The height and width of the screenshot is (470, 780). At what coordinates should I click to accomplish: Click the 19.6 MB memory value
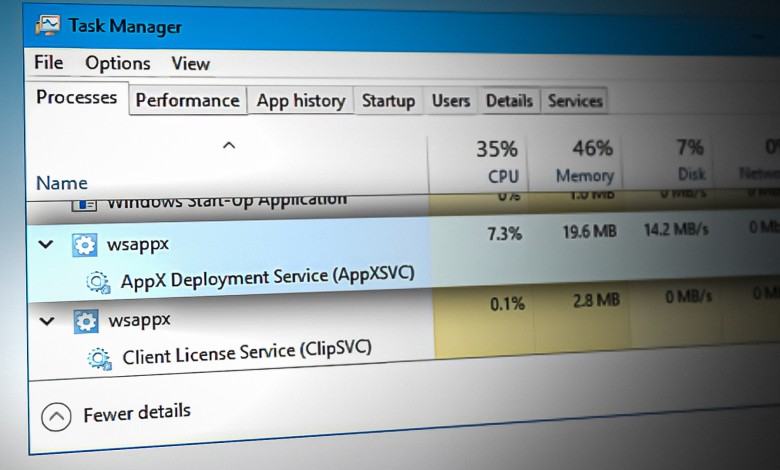point(589,231)
